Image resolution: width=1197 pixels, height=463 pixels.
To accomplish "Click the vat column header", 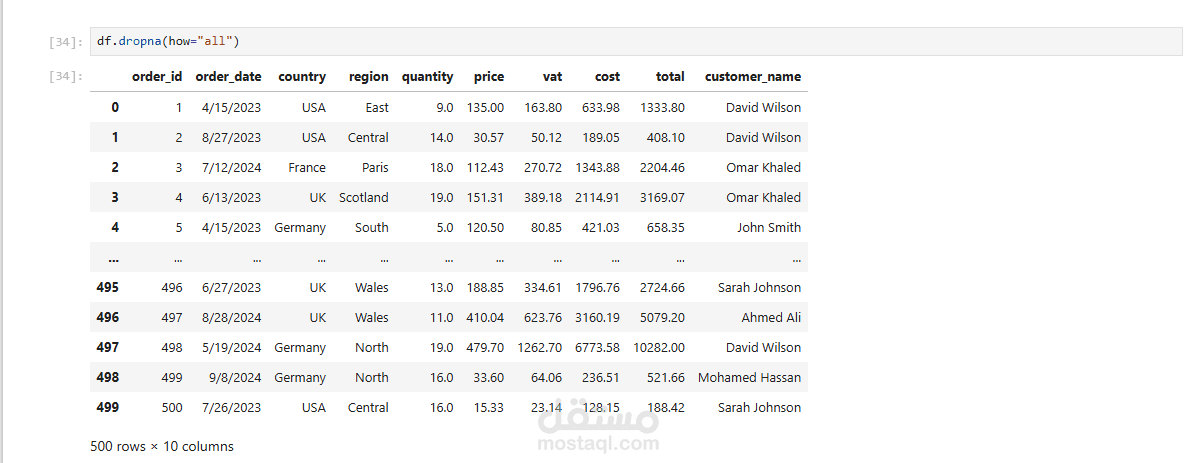I will click(x=552, y=76).
